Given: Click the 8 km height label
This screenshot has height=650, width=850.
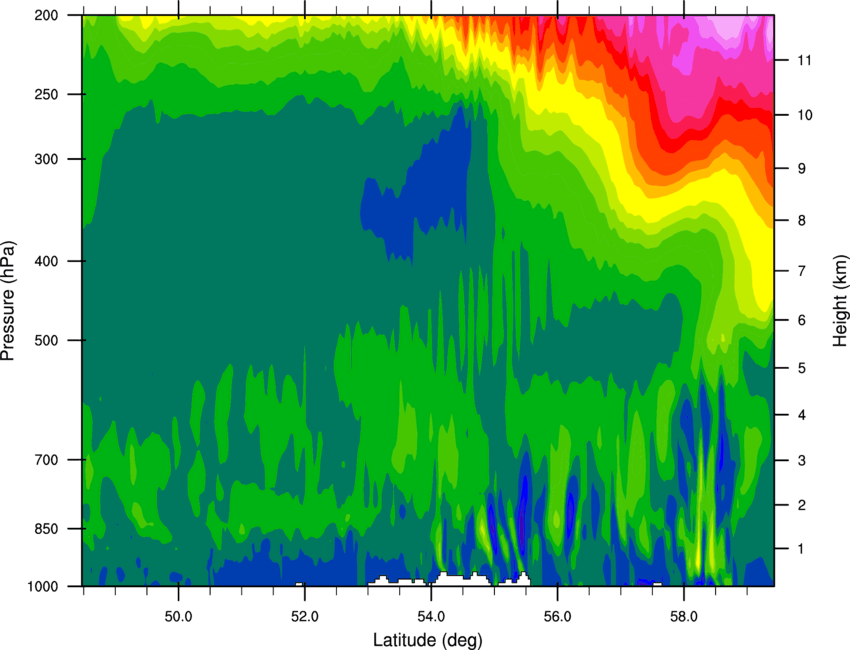Looking at the screenshot, I should [x=802, y=221].
